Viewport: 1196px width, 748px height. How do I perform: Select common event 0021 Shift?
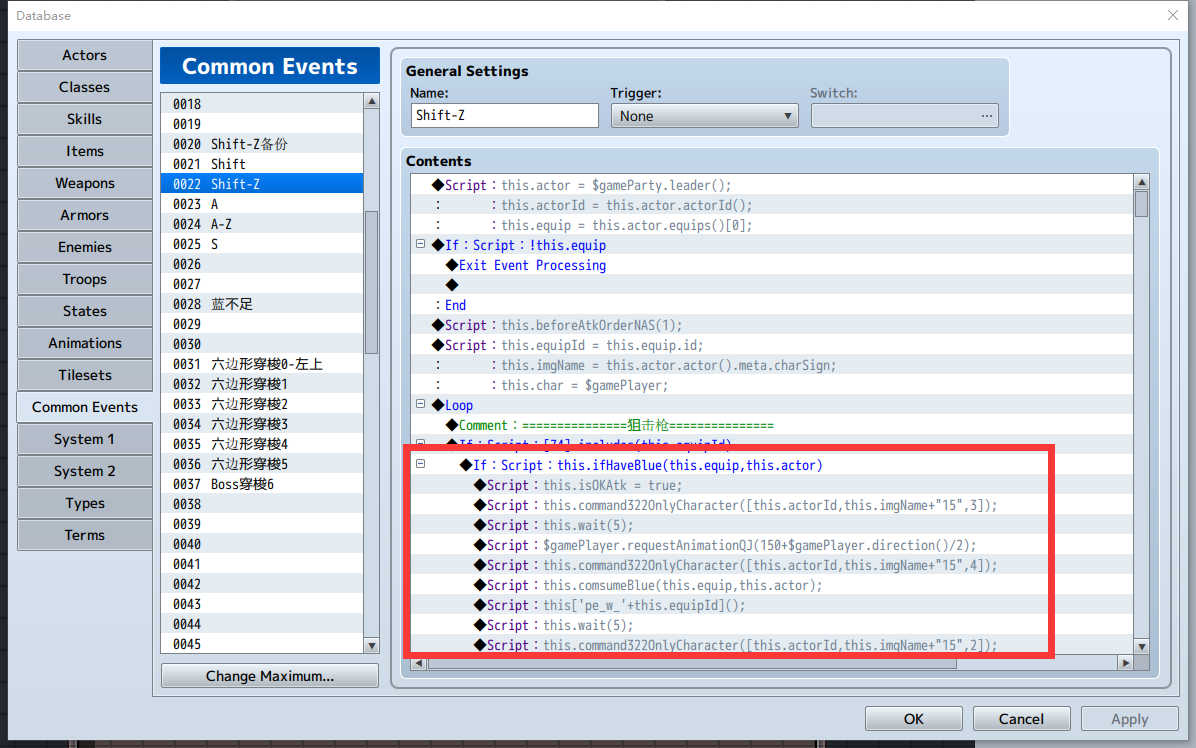click(x=262, y=164)
